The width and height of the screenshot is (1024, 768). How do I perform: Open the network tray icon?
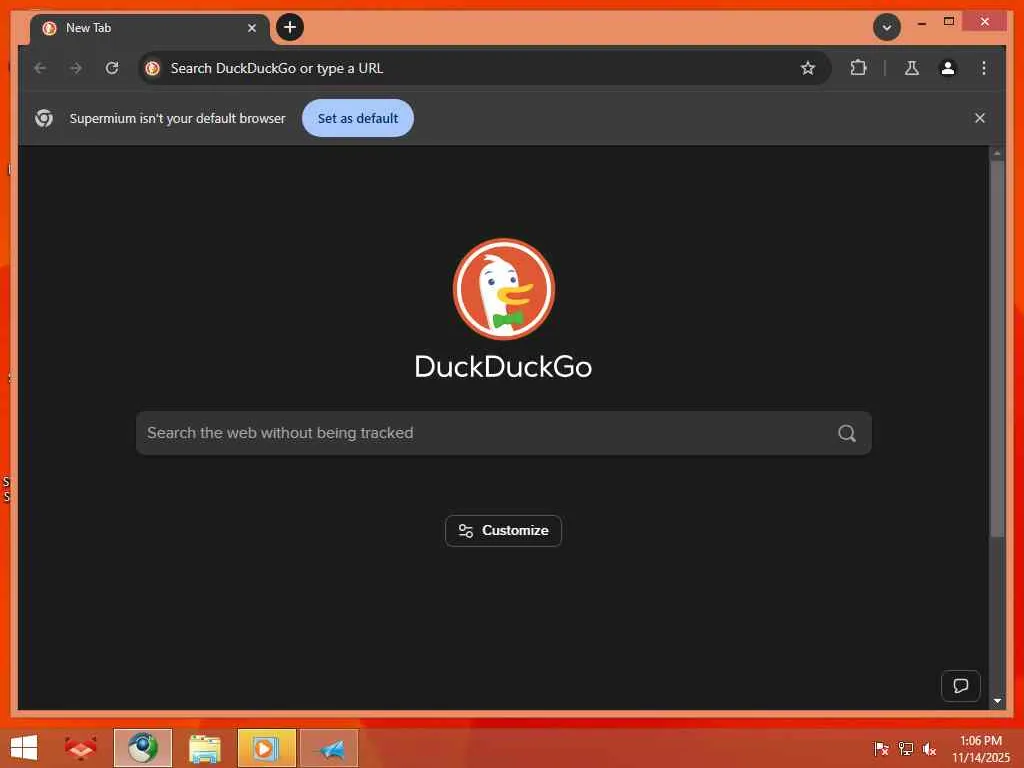point(905,748)
